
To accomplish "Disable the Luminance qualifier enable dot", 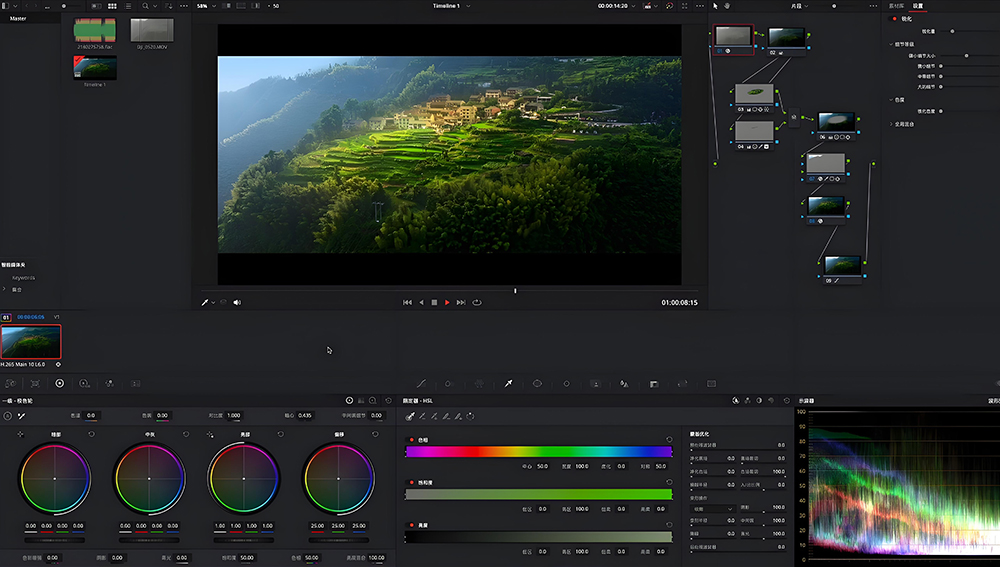I will pos(411,524).
